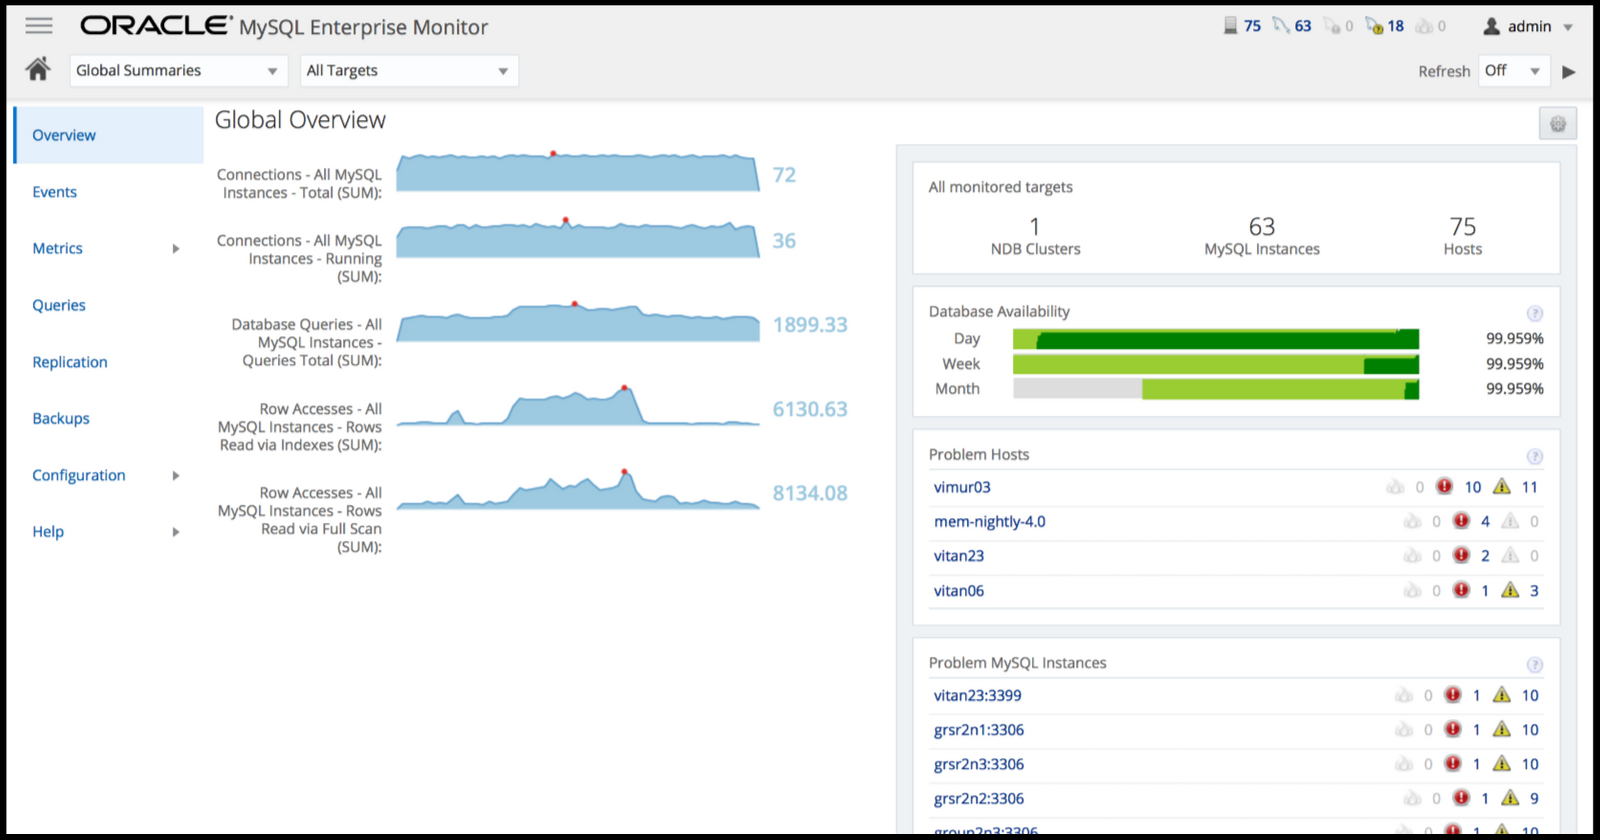Click the critical icon for grsr2n2:3306
1600x840 pixels.
coord(1461,798)
